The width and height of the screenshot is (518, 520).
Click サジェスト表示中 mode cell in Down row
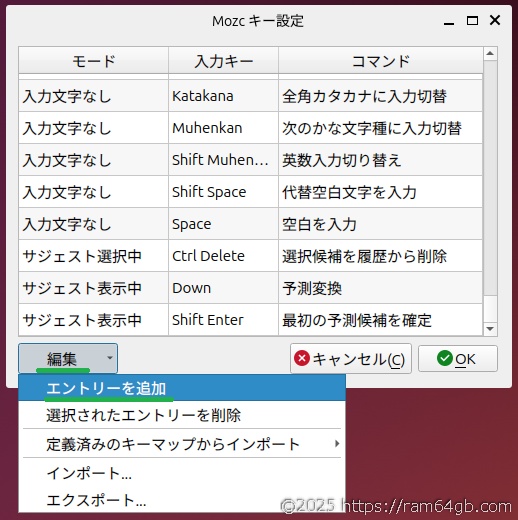tap(94, 288)
